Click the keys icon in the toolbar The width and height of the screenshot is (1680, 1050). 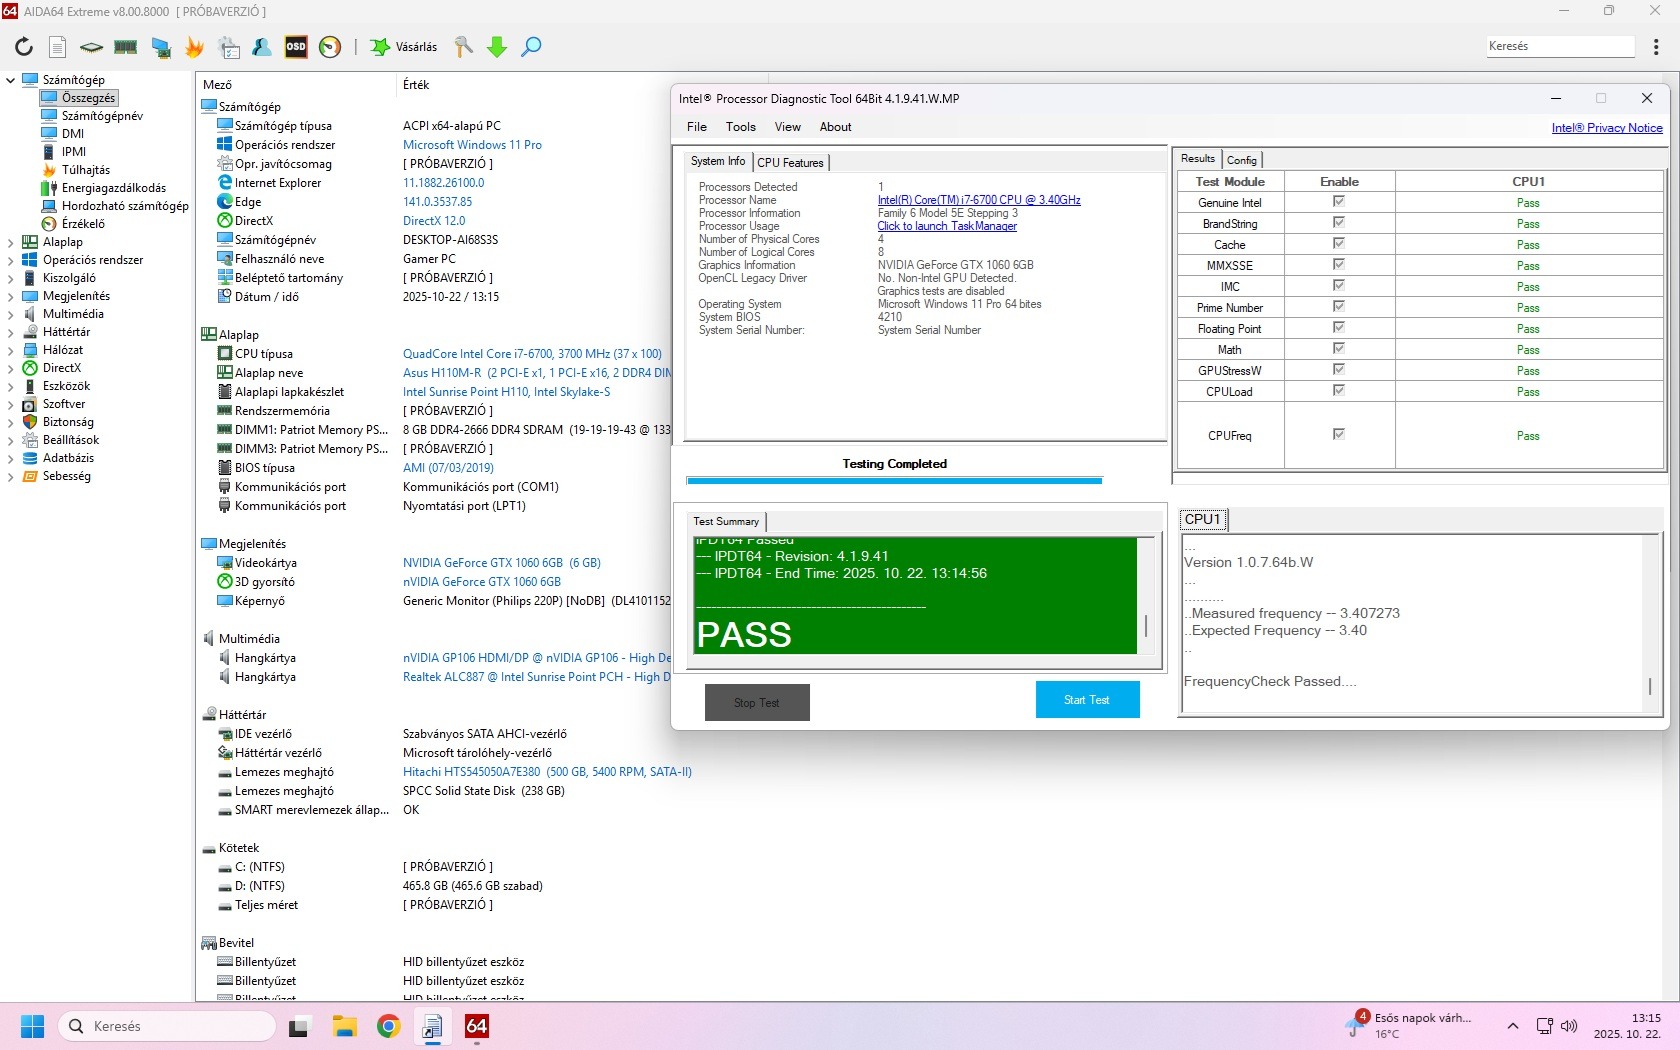click(x=463, y=47)
